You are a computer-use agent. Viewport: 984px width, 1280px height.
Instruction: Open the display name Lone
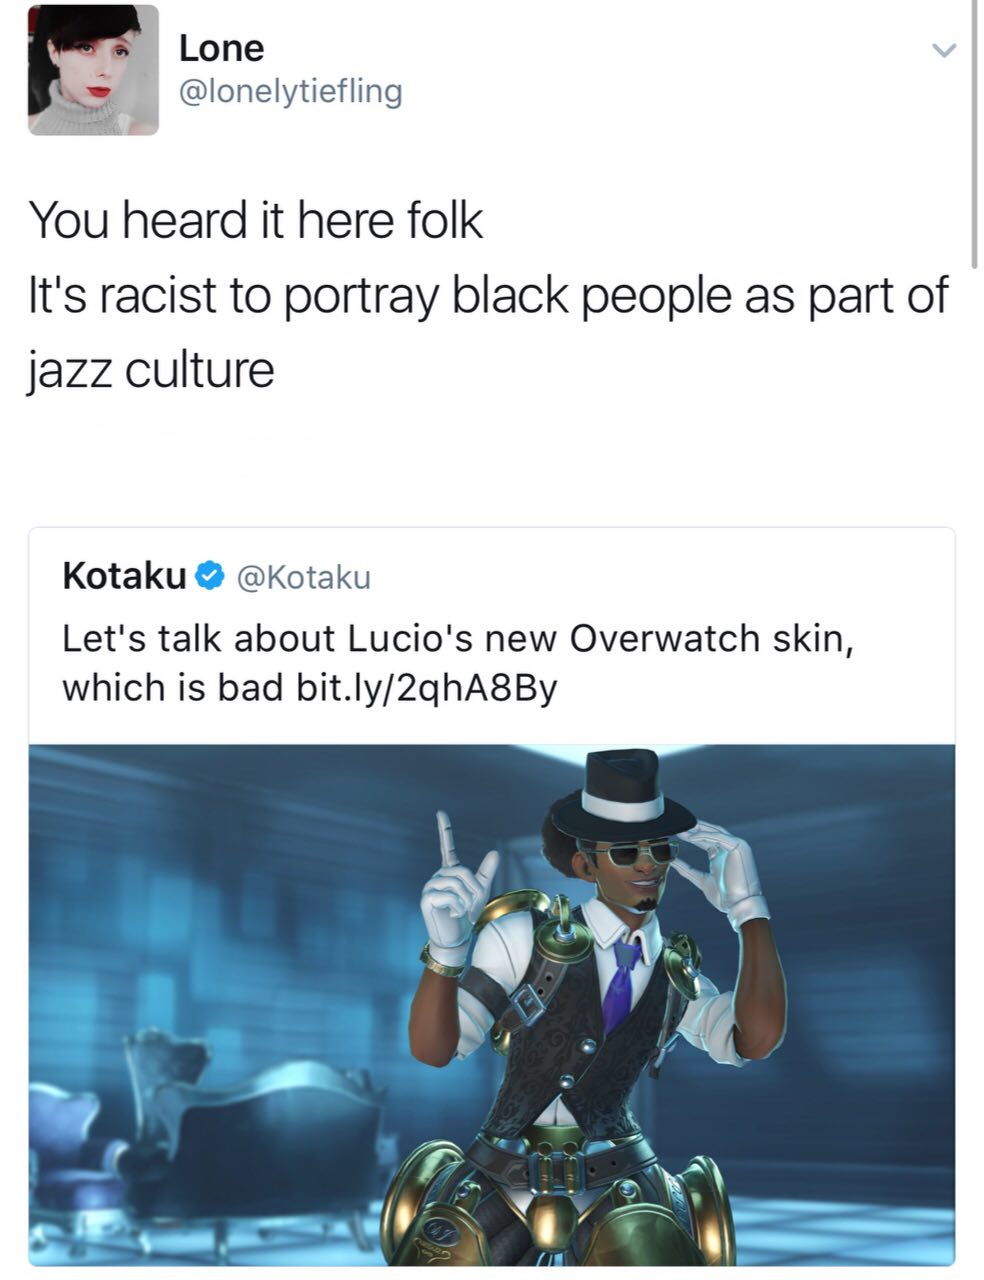tap(221, 47)
